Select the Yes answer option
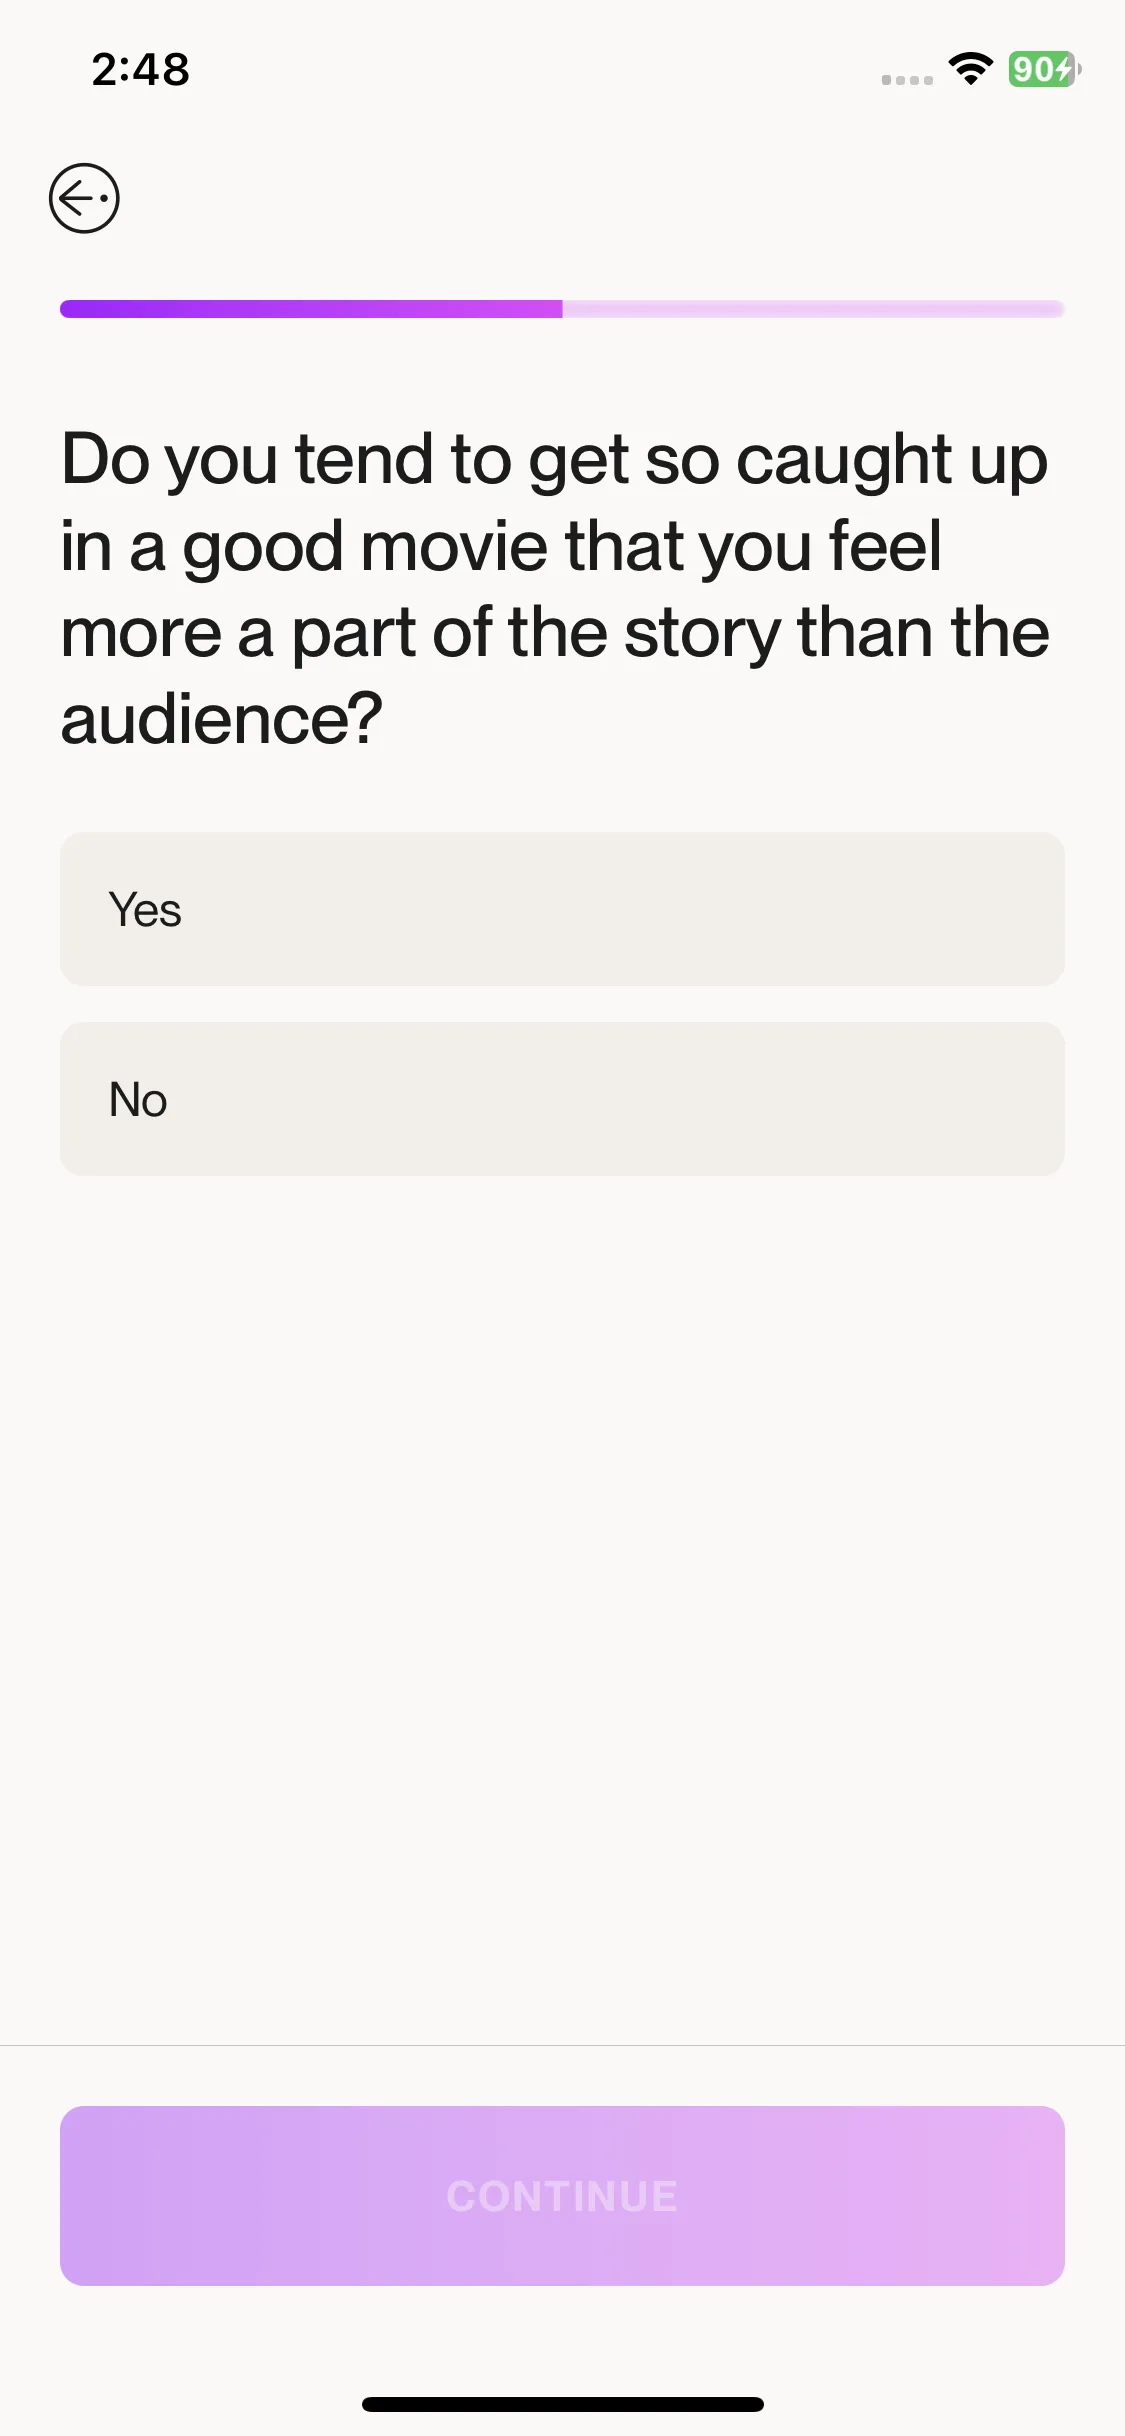 click(x=562, y=909)
